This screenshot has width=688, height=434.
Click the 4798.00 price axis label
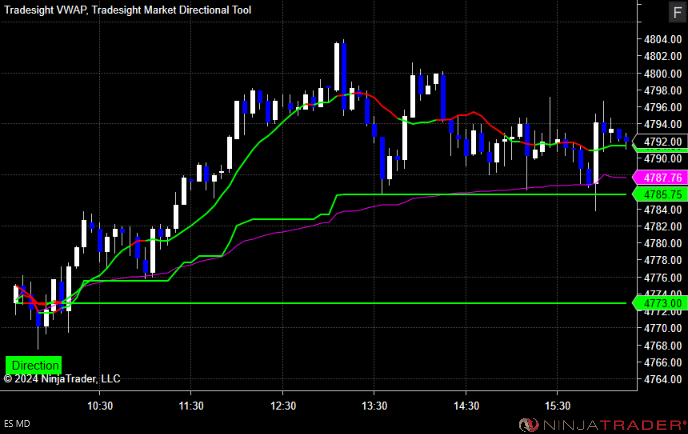pos(663,90)
